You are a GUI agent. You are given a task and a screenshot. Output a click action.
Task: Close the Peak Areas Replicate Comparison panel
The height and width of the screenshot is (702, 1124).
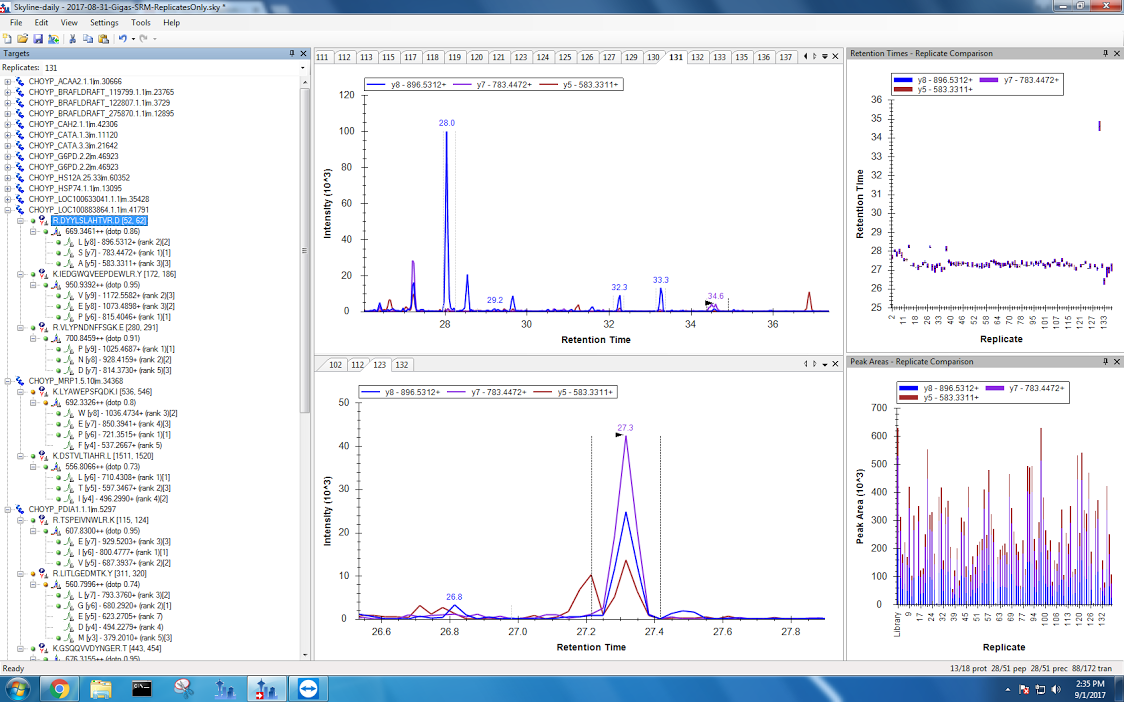(x=1116, y=361)
